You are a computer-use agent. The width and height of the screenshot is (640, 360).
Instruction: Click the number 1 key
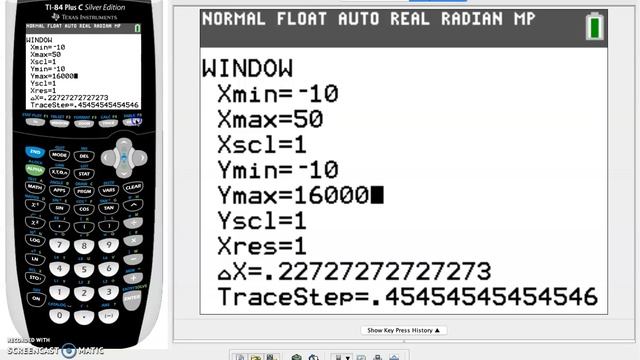(60, 292)
